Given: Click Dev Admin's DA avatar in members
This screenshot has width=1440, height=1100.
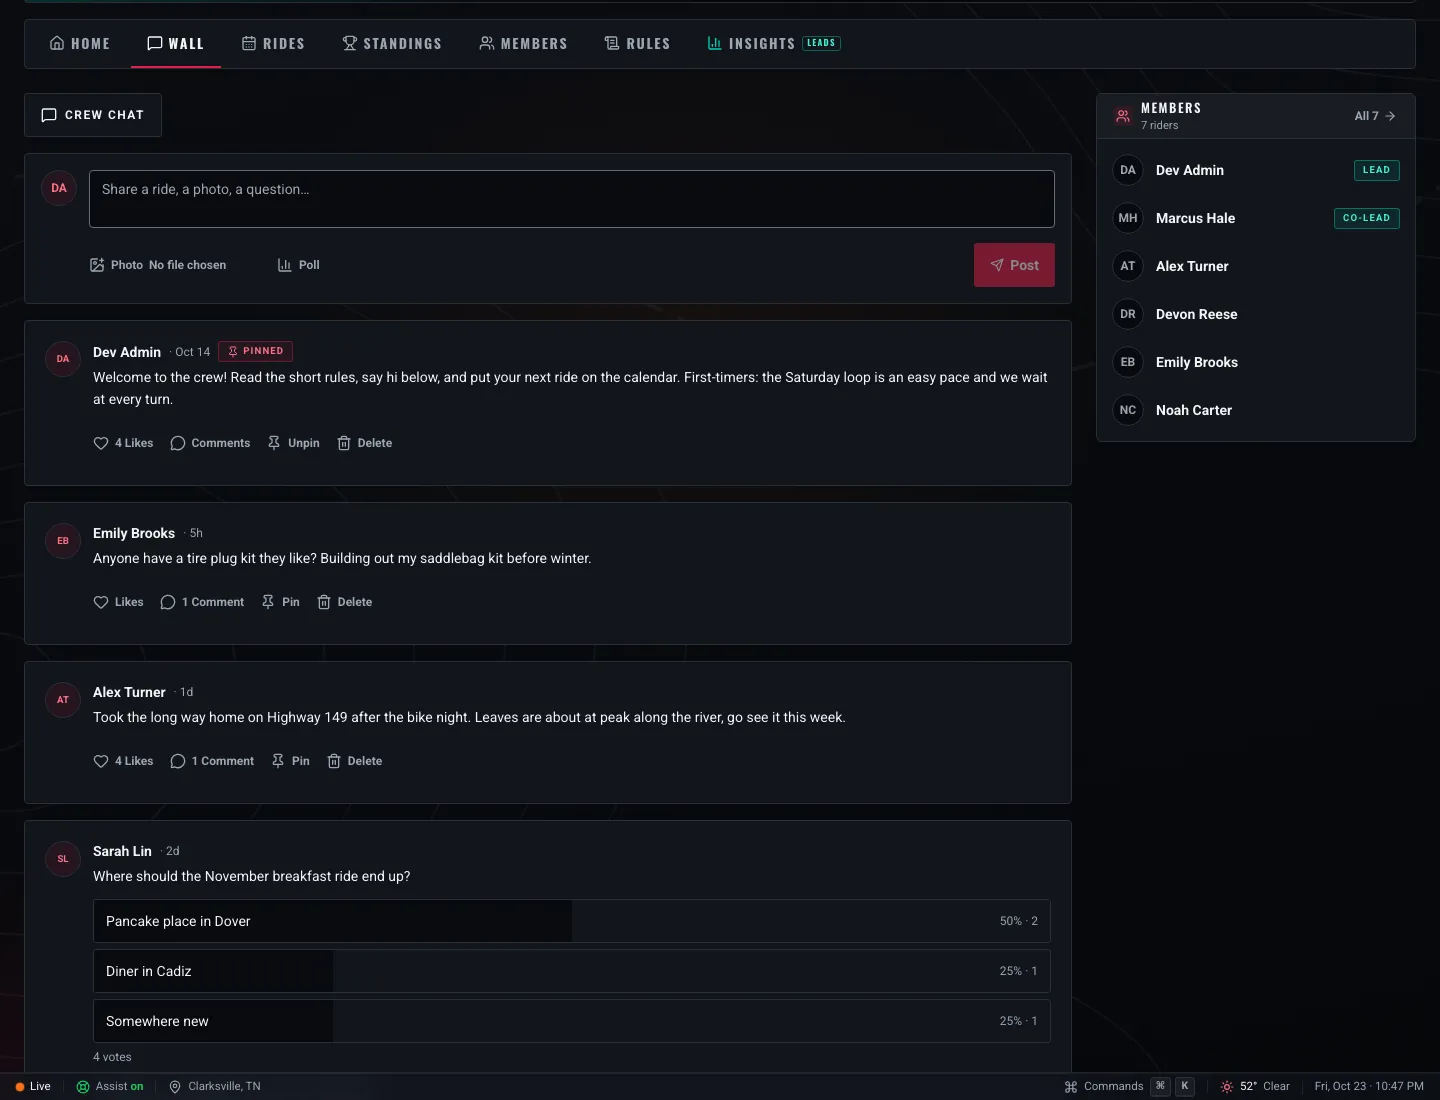Looking at the screenshot, I should 1128,170.
